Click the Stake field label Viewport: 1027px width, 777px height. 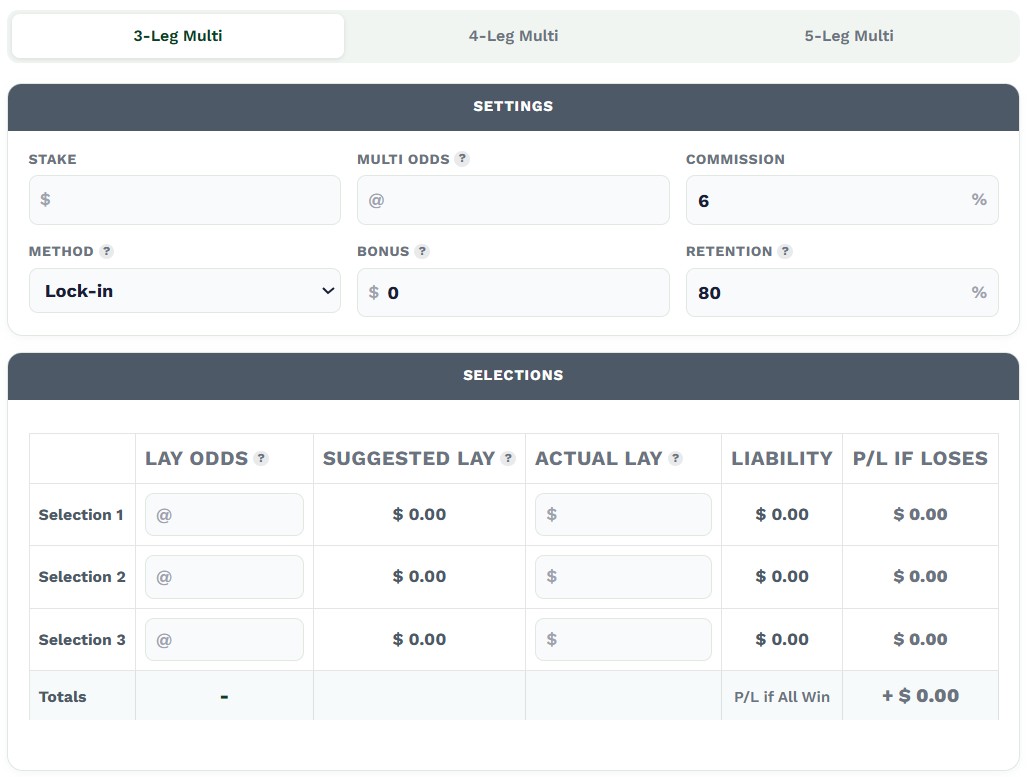tap(52, 159)
